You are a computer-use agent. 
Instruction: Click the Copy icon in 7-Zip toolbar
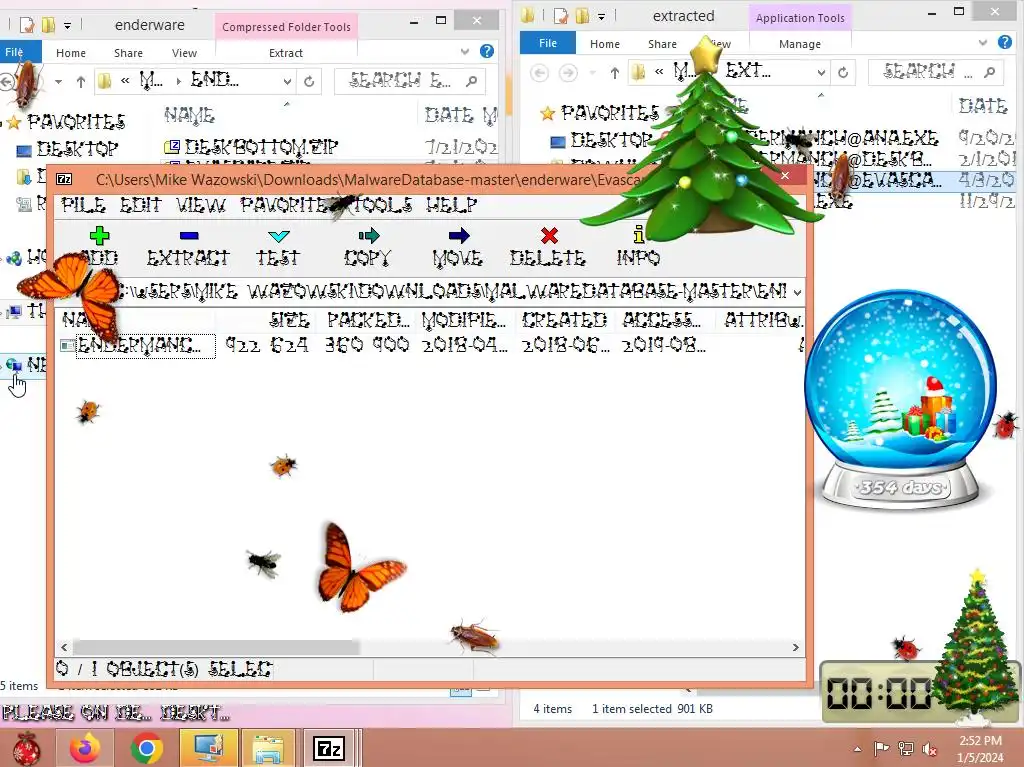click(x=368, y=235)
